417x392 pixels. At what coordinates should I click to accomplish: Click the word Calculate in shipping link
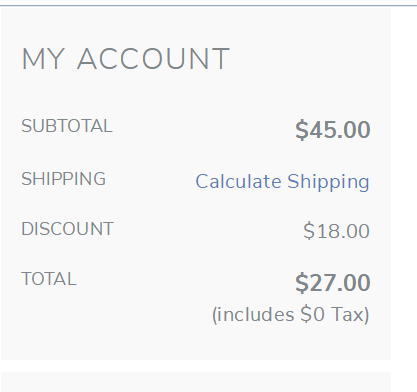[x=238, y=182]
